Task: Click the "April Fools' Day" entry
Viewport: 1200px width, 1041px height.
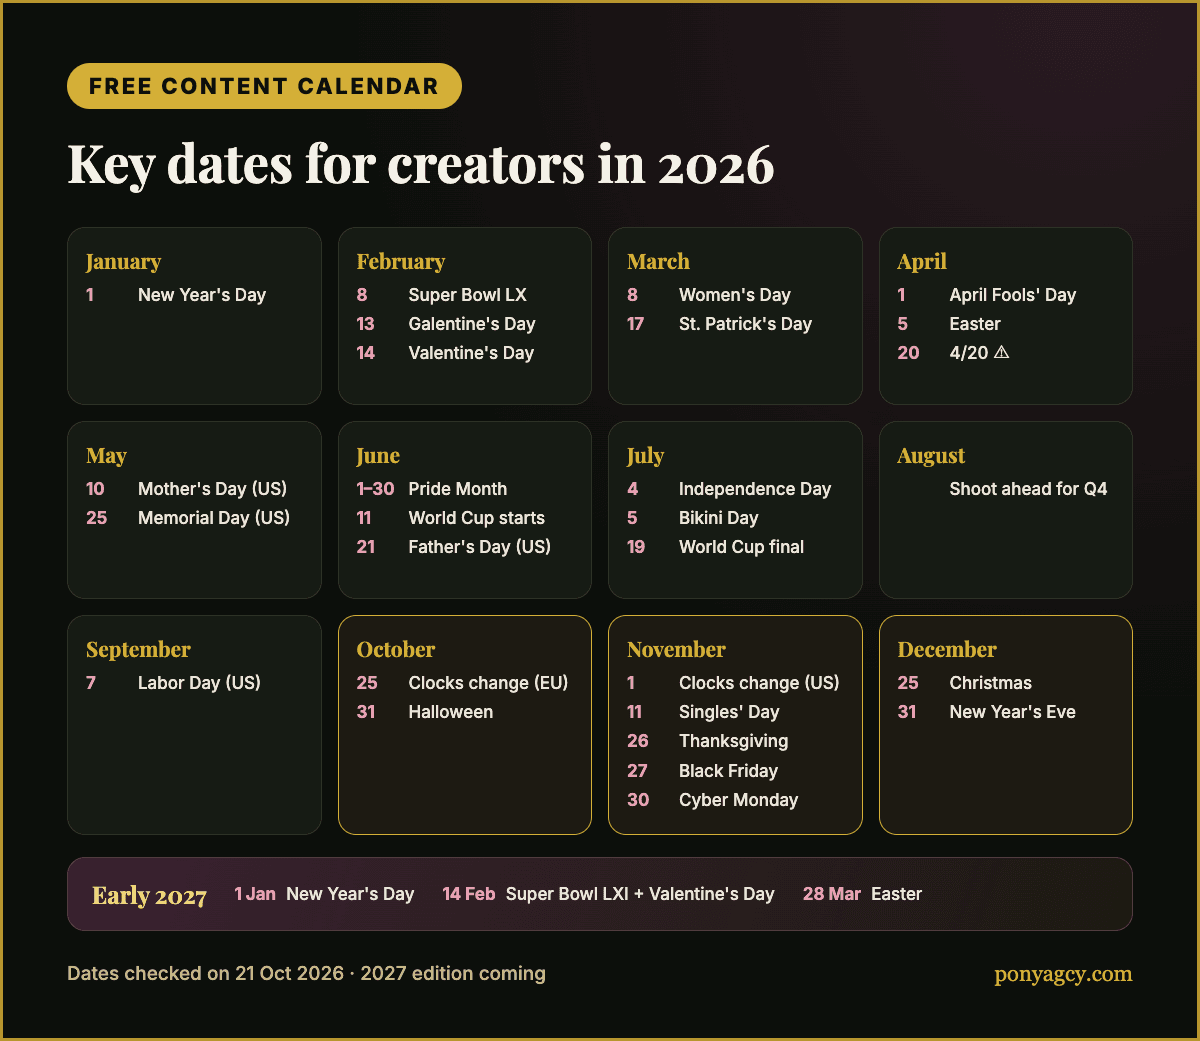Action: point(1013,295)
